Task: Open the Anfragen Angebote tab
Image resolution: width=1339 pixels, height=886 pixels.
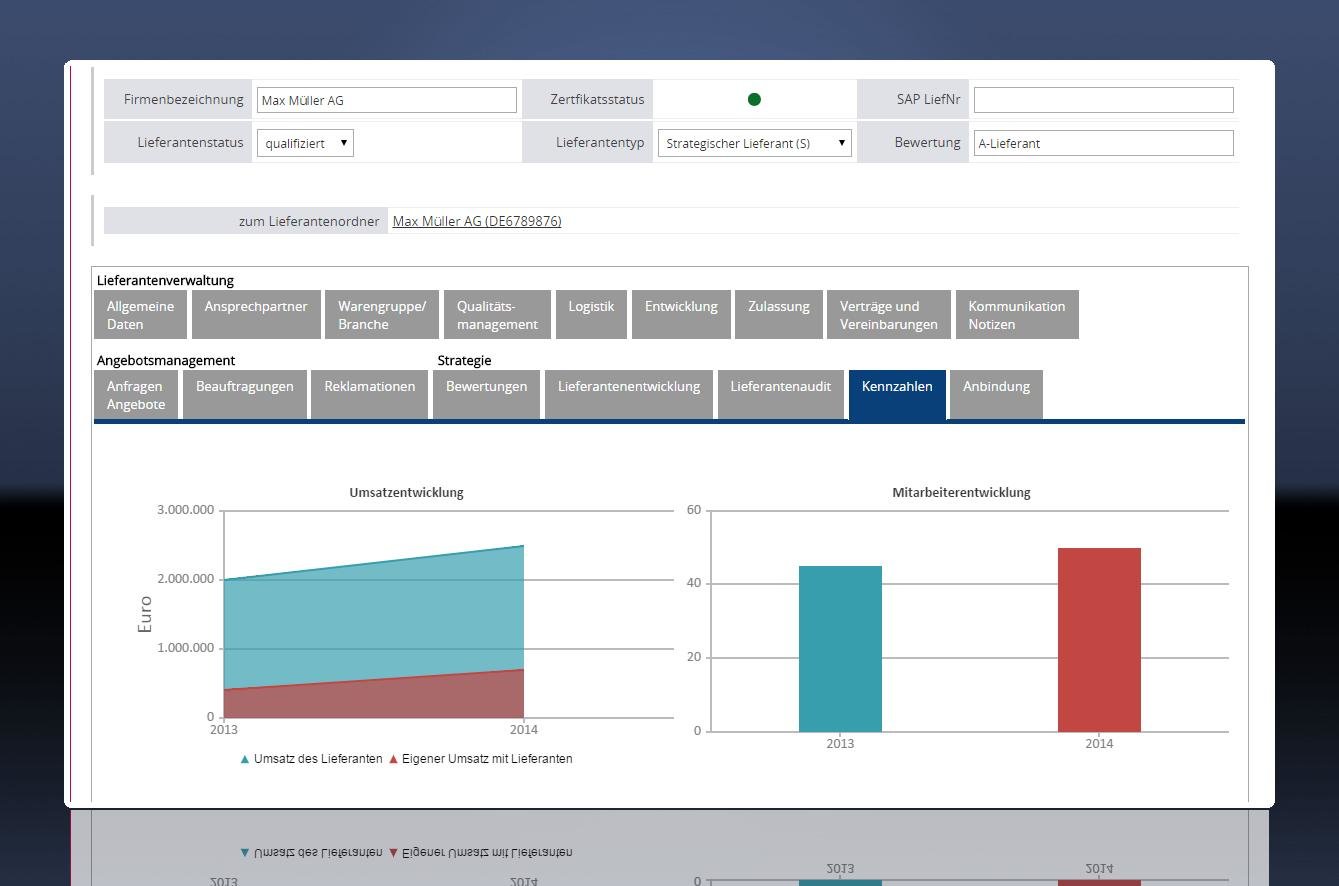Action: 136,395
